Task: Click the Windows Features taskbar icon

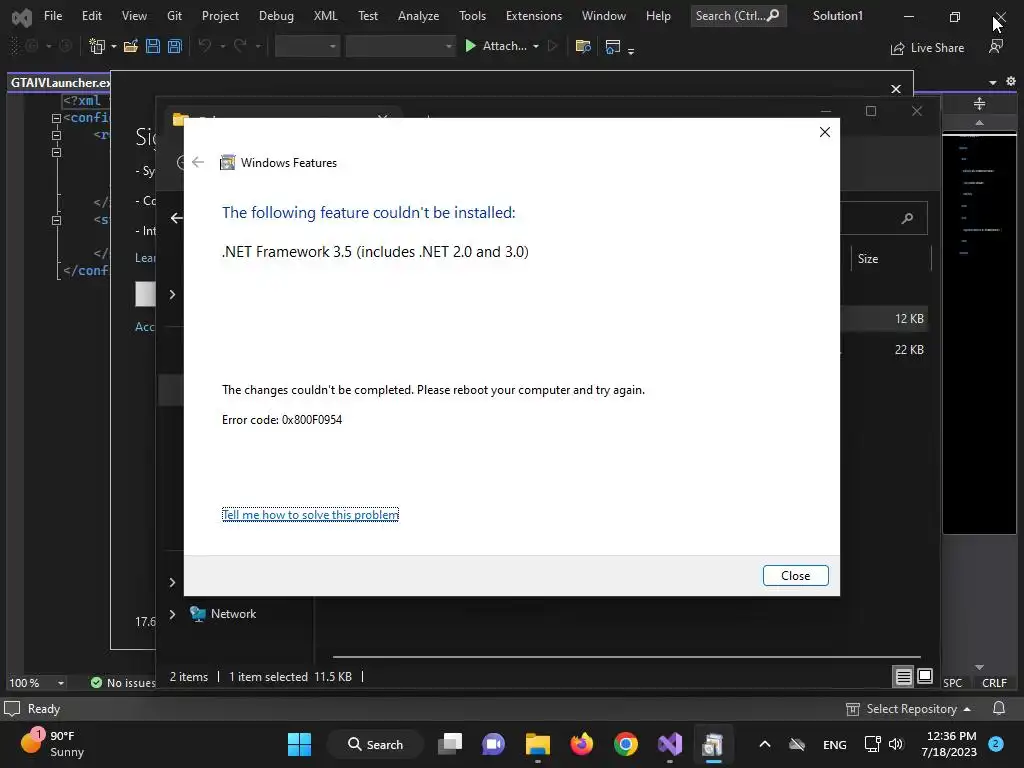Action: [x=713, y=744]
